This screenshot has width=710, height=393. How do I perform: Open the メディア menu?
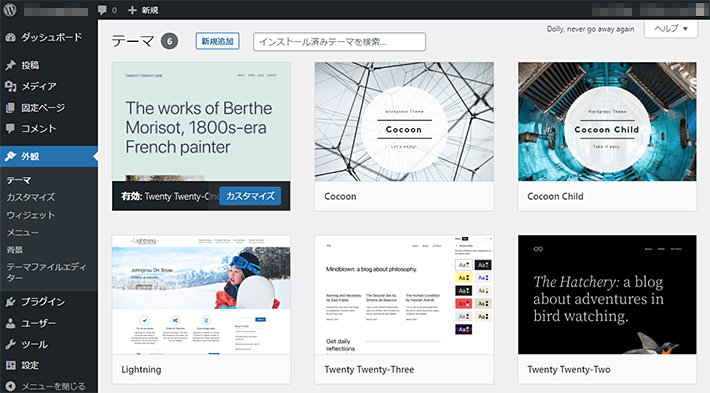[49, 86]
